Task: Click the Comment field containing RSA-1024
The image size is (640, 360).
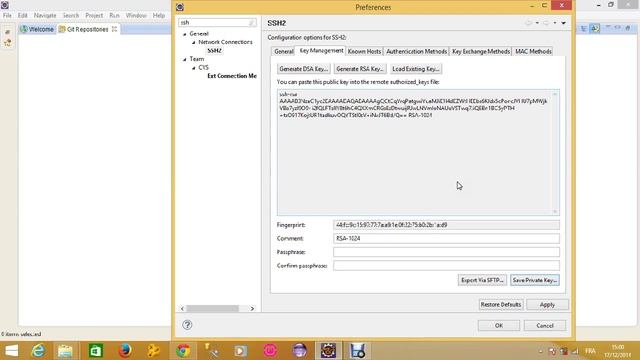Action: click(446, 238)
